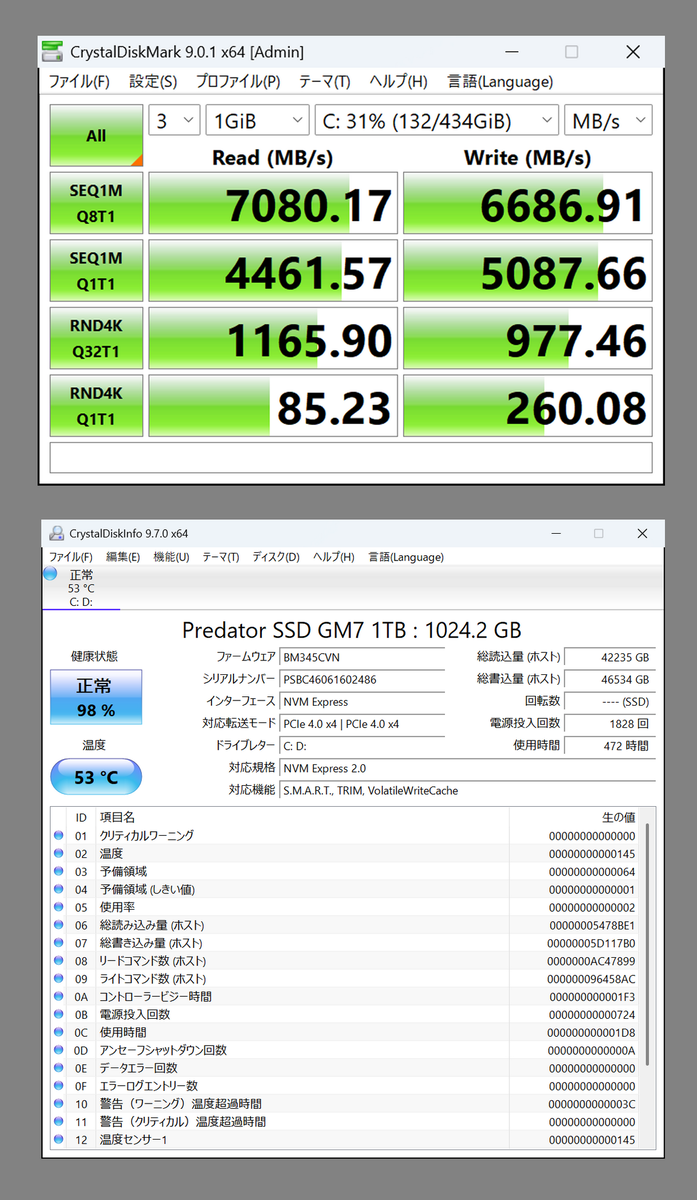Open 言語(Language) menu in CrystalDiskMark

point(499,82)
